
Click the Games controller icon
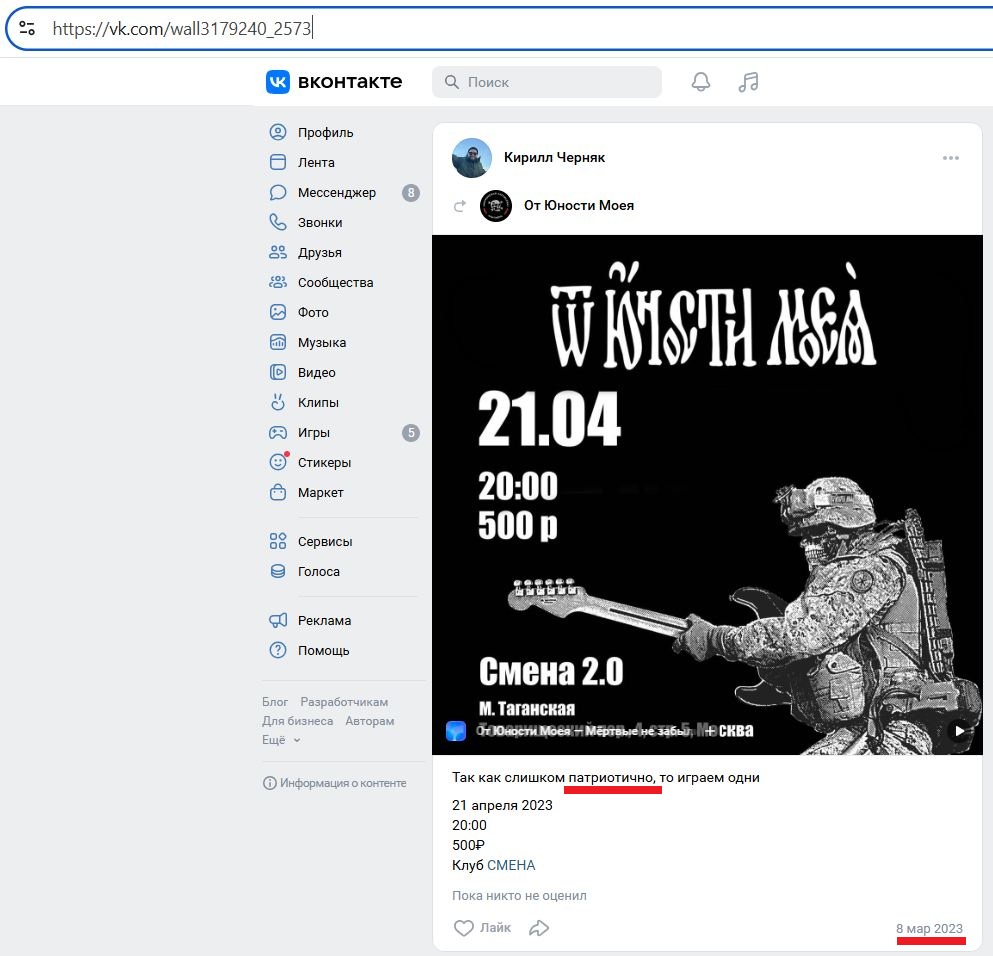tap(278, 433)
